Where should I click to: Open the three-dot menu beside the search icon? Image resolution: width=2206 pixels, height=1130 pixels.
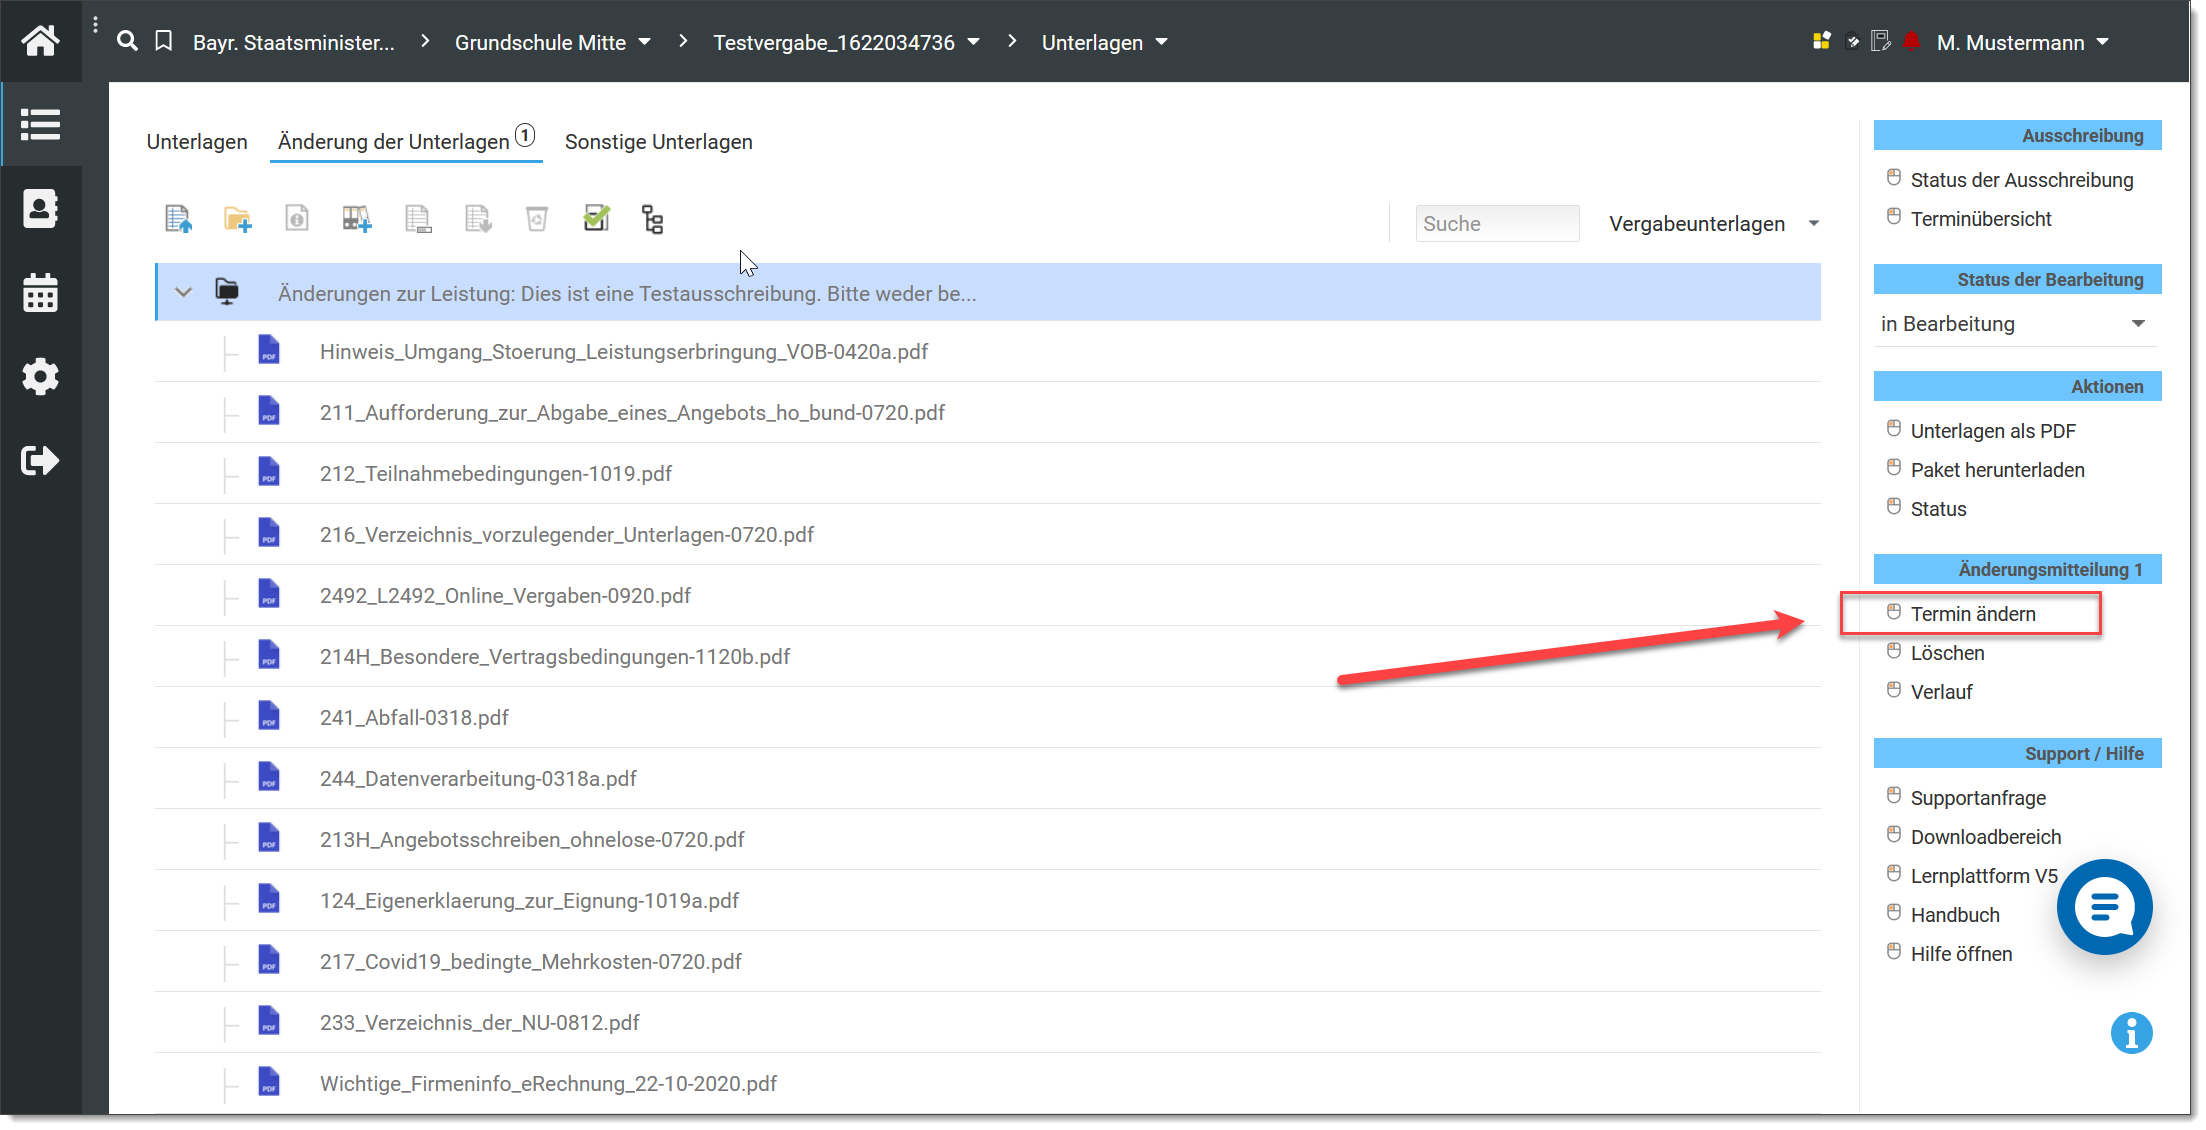pos(95,25)
